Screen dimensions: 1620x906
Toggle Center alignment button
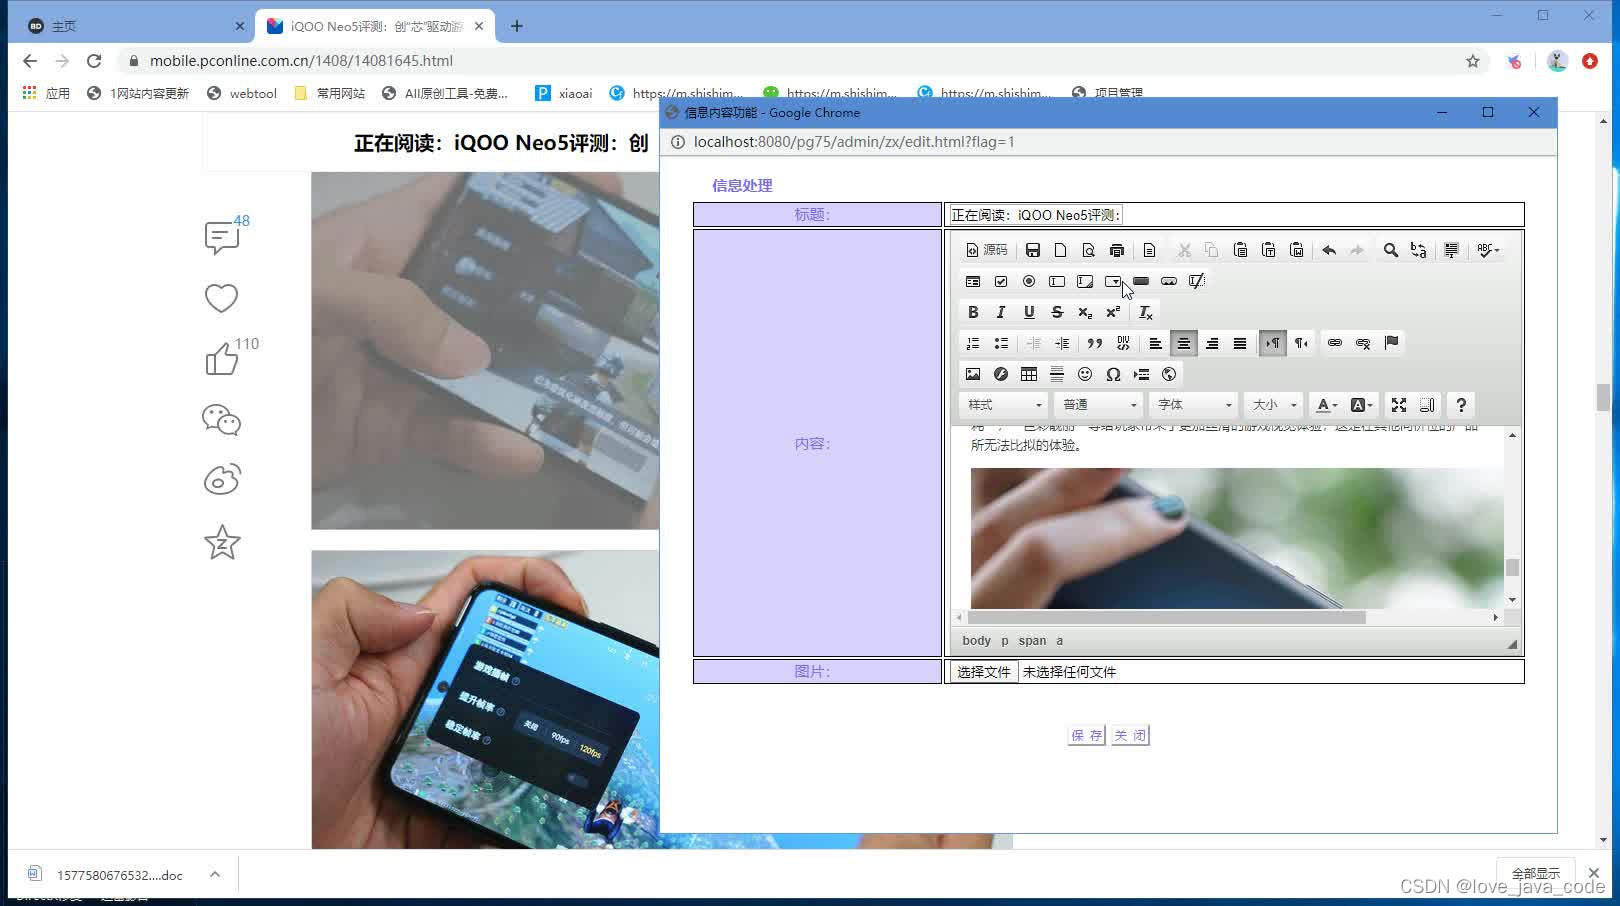pos(1184,343)
